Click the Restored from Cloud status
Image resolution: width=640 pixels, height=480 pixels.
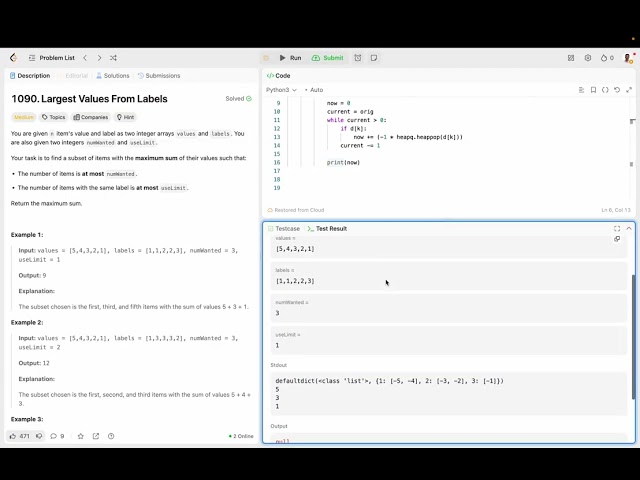pos(296,210)
